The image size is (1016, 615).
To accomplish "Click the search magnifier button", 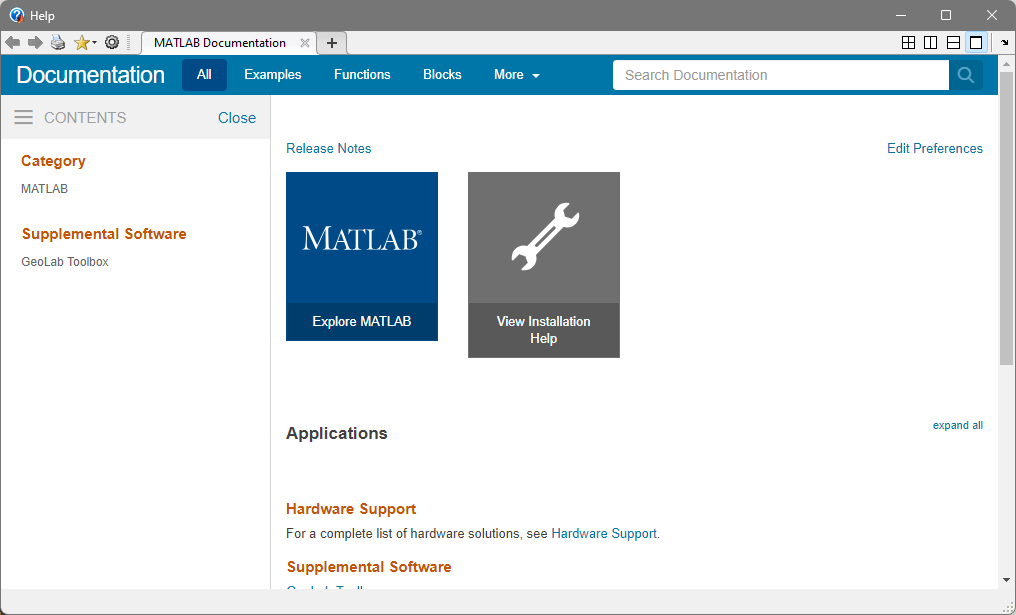I will (965, 75).
